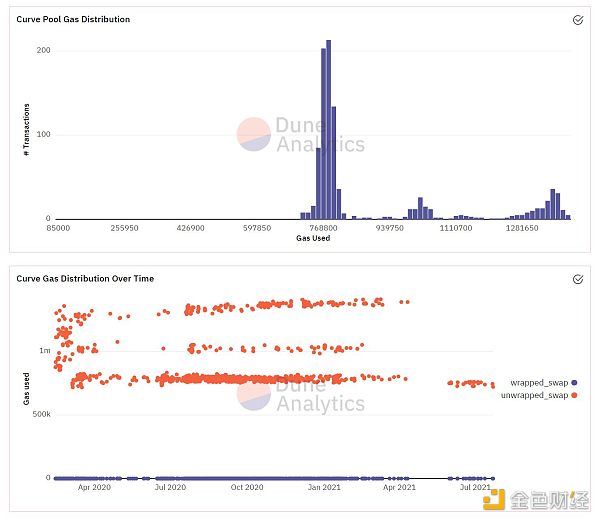
Task: Click the verified checkmark icon on Curve Pool Gas Distribution
Action: 577,19
